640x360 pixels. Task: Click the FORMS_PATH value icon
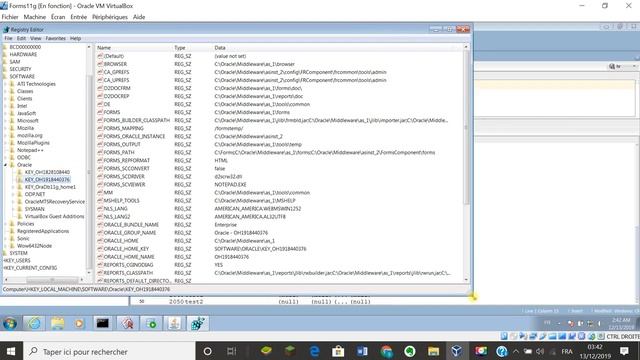coord(100,152)
